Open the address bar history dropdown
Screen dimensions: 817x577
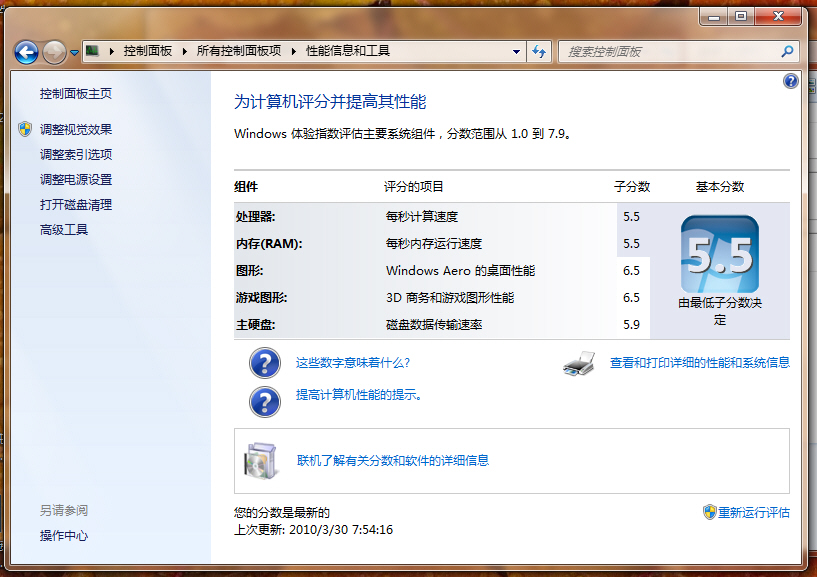pyautogui.click(x=516, y=52)
